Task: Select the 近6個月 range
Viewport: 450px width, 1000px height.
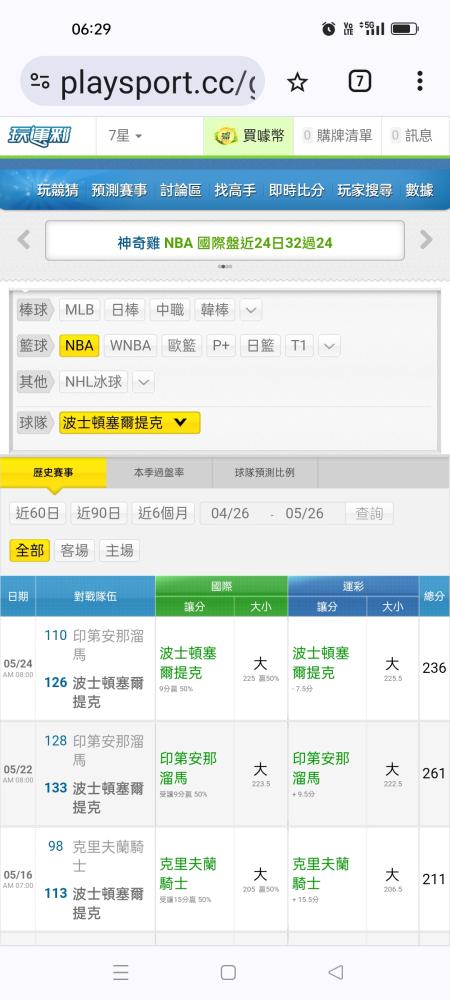Action: point(163,513)
